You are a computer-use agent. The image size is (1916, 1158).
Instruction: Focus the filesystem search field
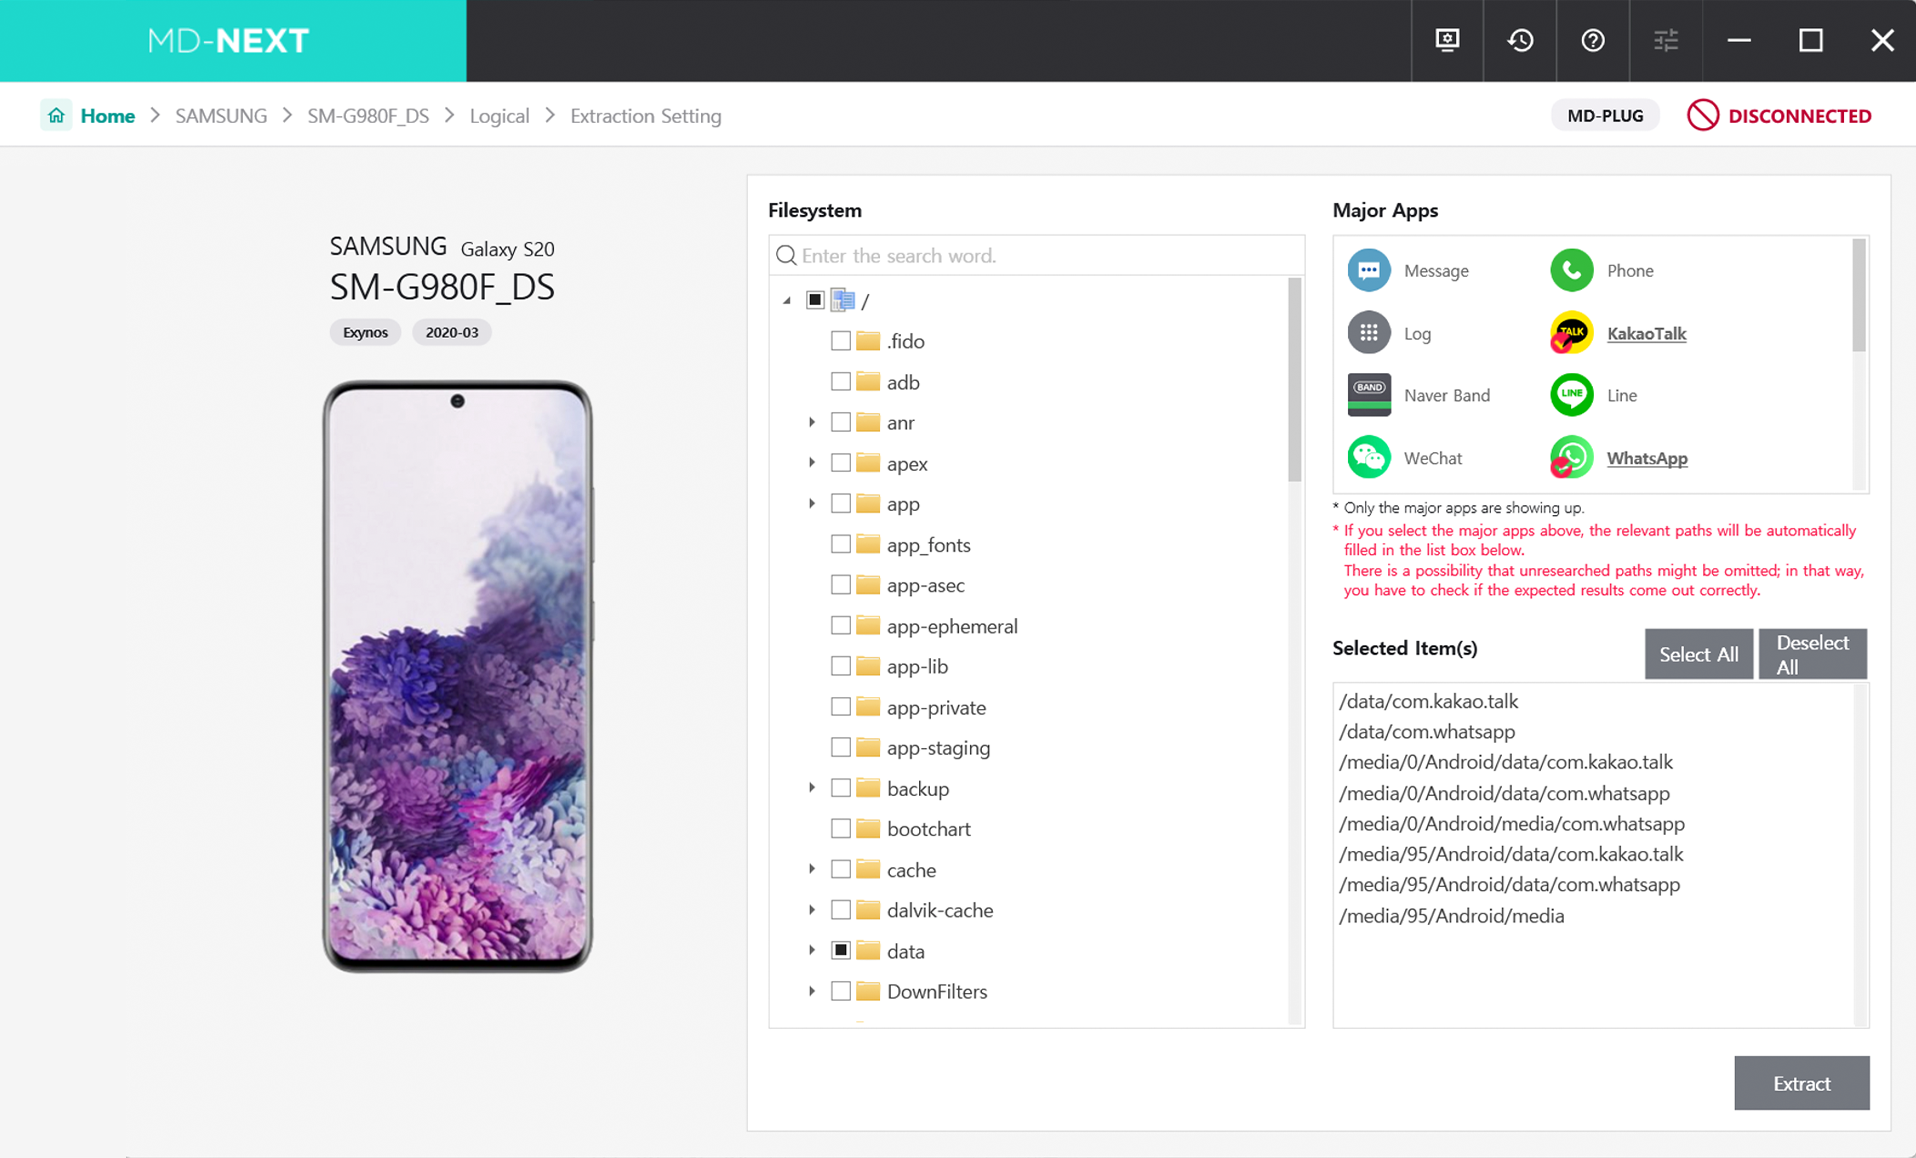pyautogui.click(x=1036, y=255)
